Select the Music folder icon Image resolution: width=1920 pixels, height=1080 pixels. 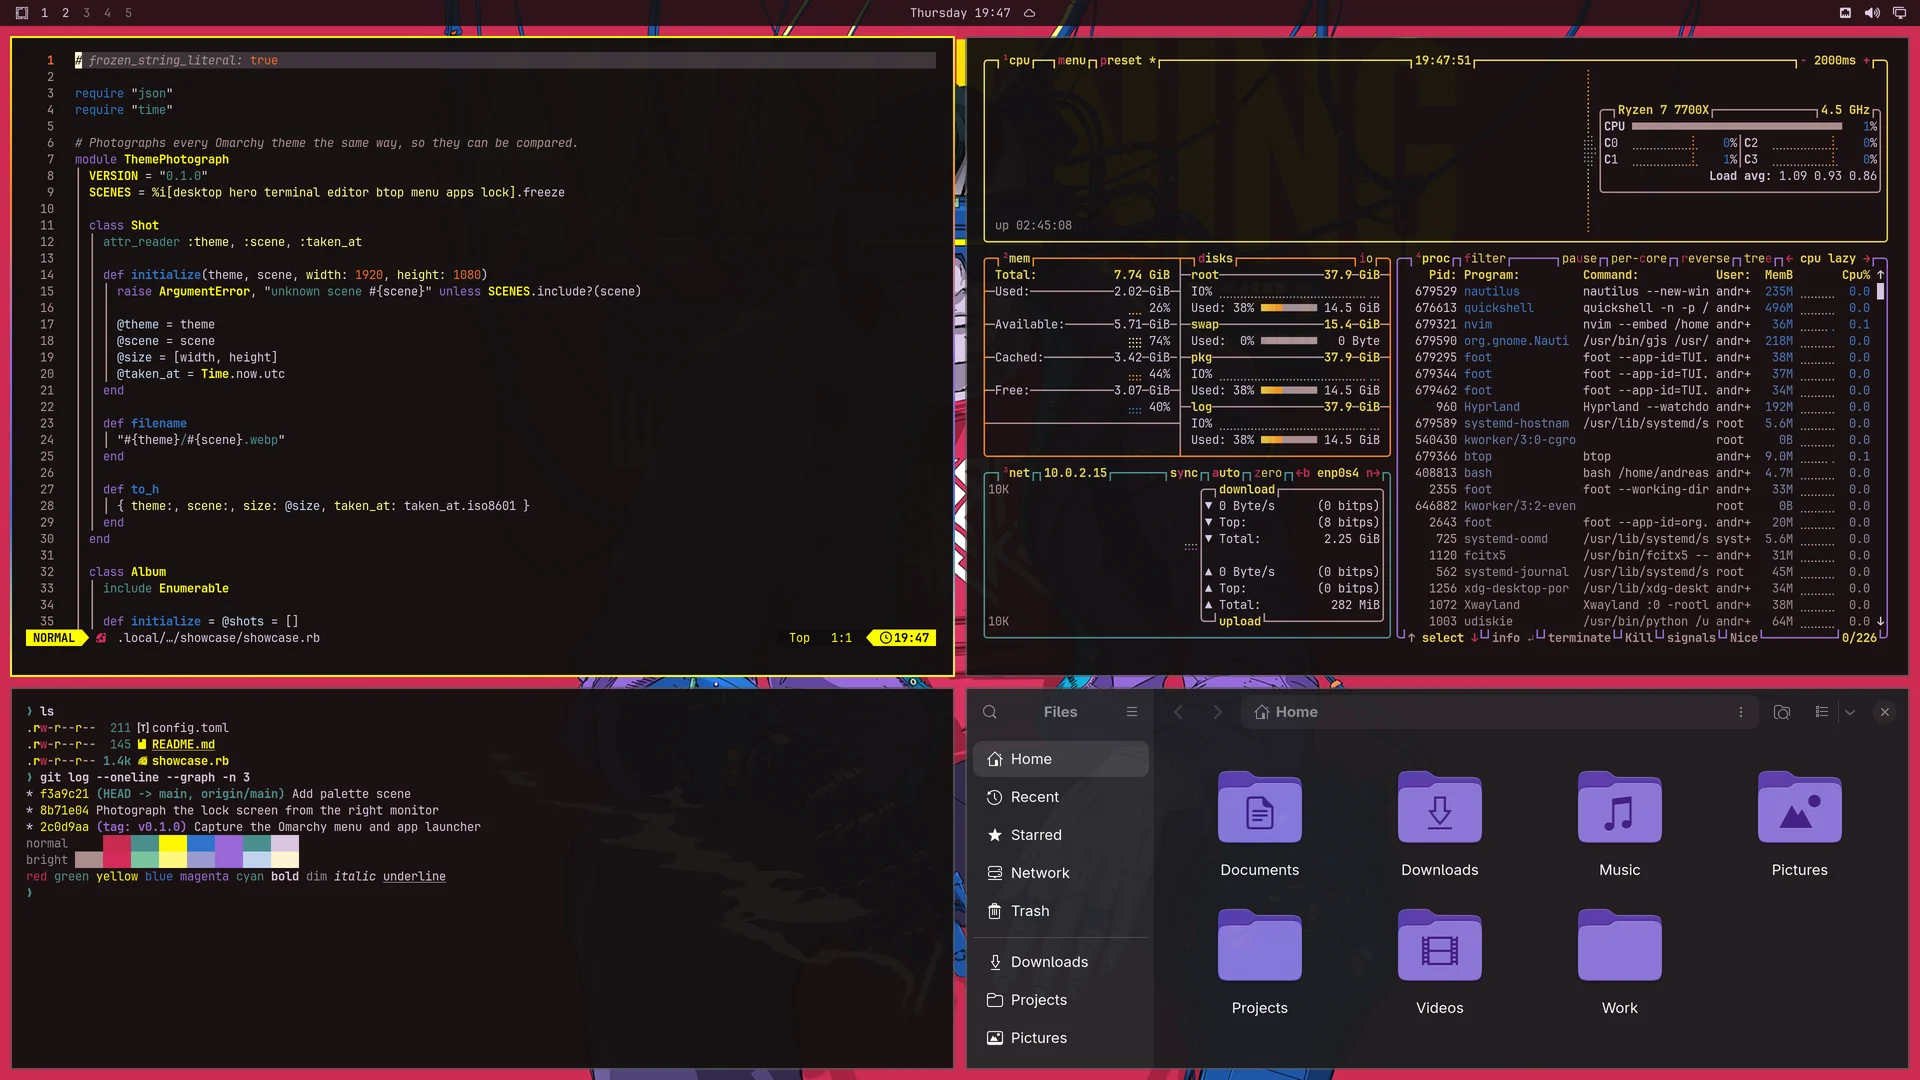pyautogui.click(x=1620, y=807)
